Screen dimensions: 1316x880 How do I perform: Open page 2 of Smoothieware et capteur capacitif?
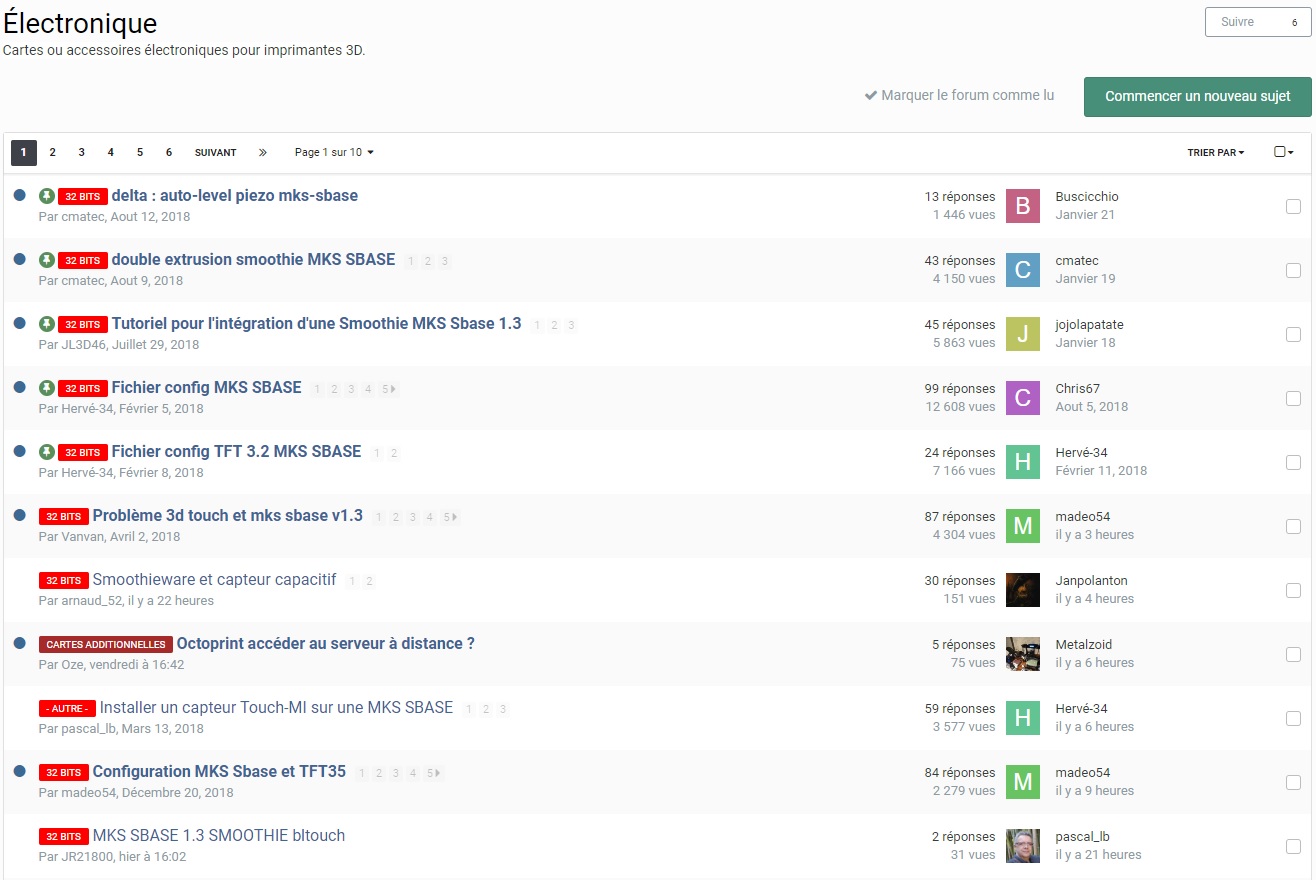click(369, 581)
